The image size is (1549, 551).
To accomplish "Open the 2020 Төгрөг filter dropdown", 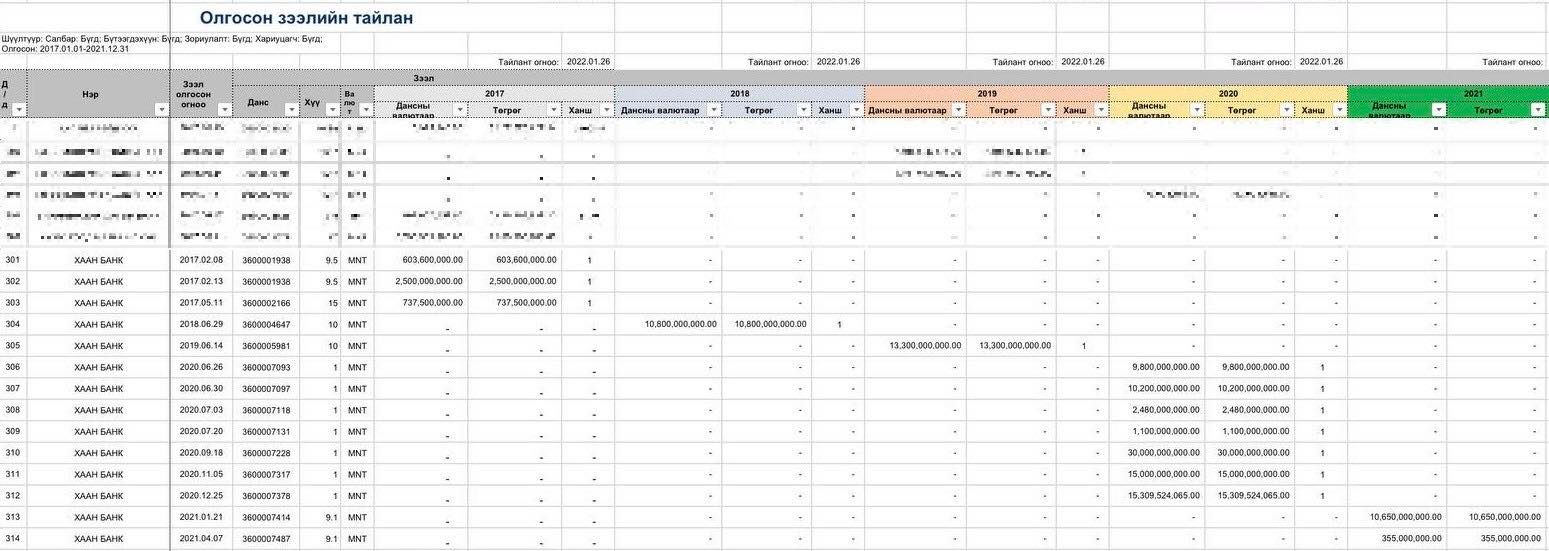I will pyautogui.click(x=1284, y=109).
